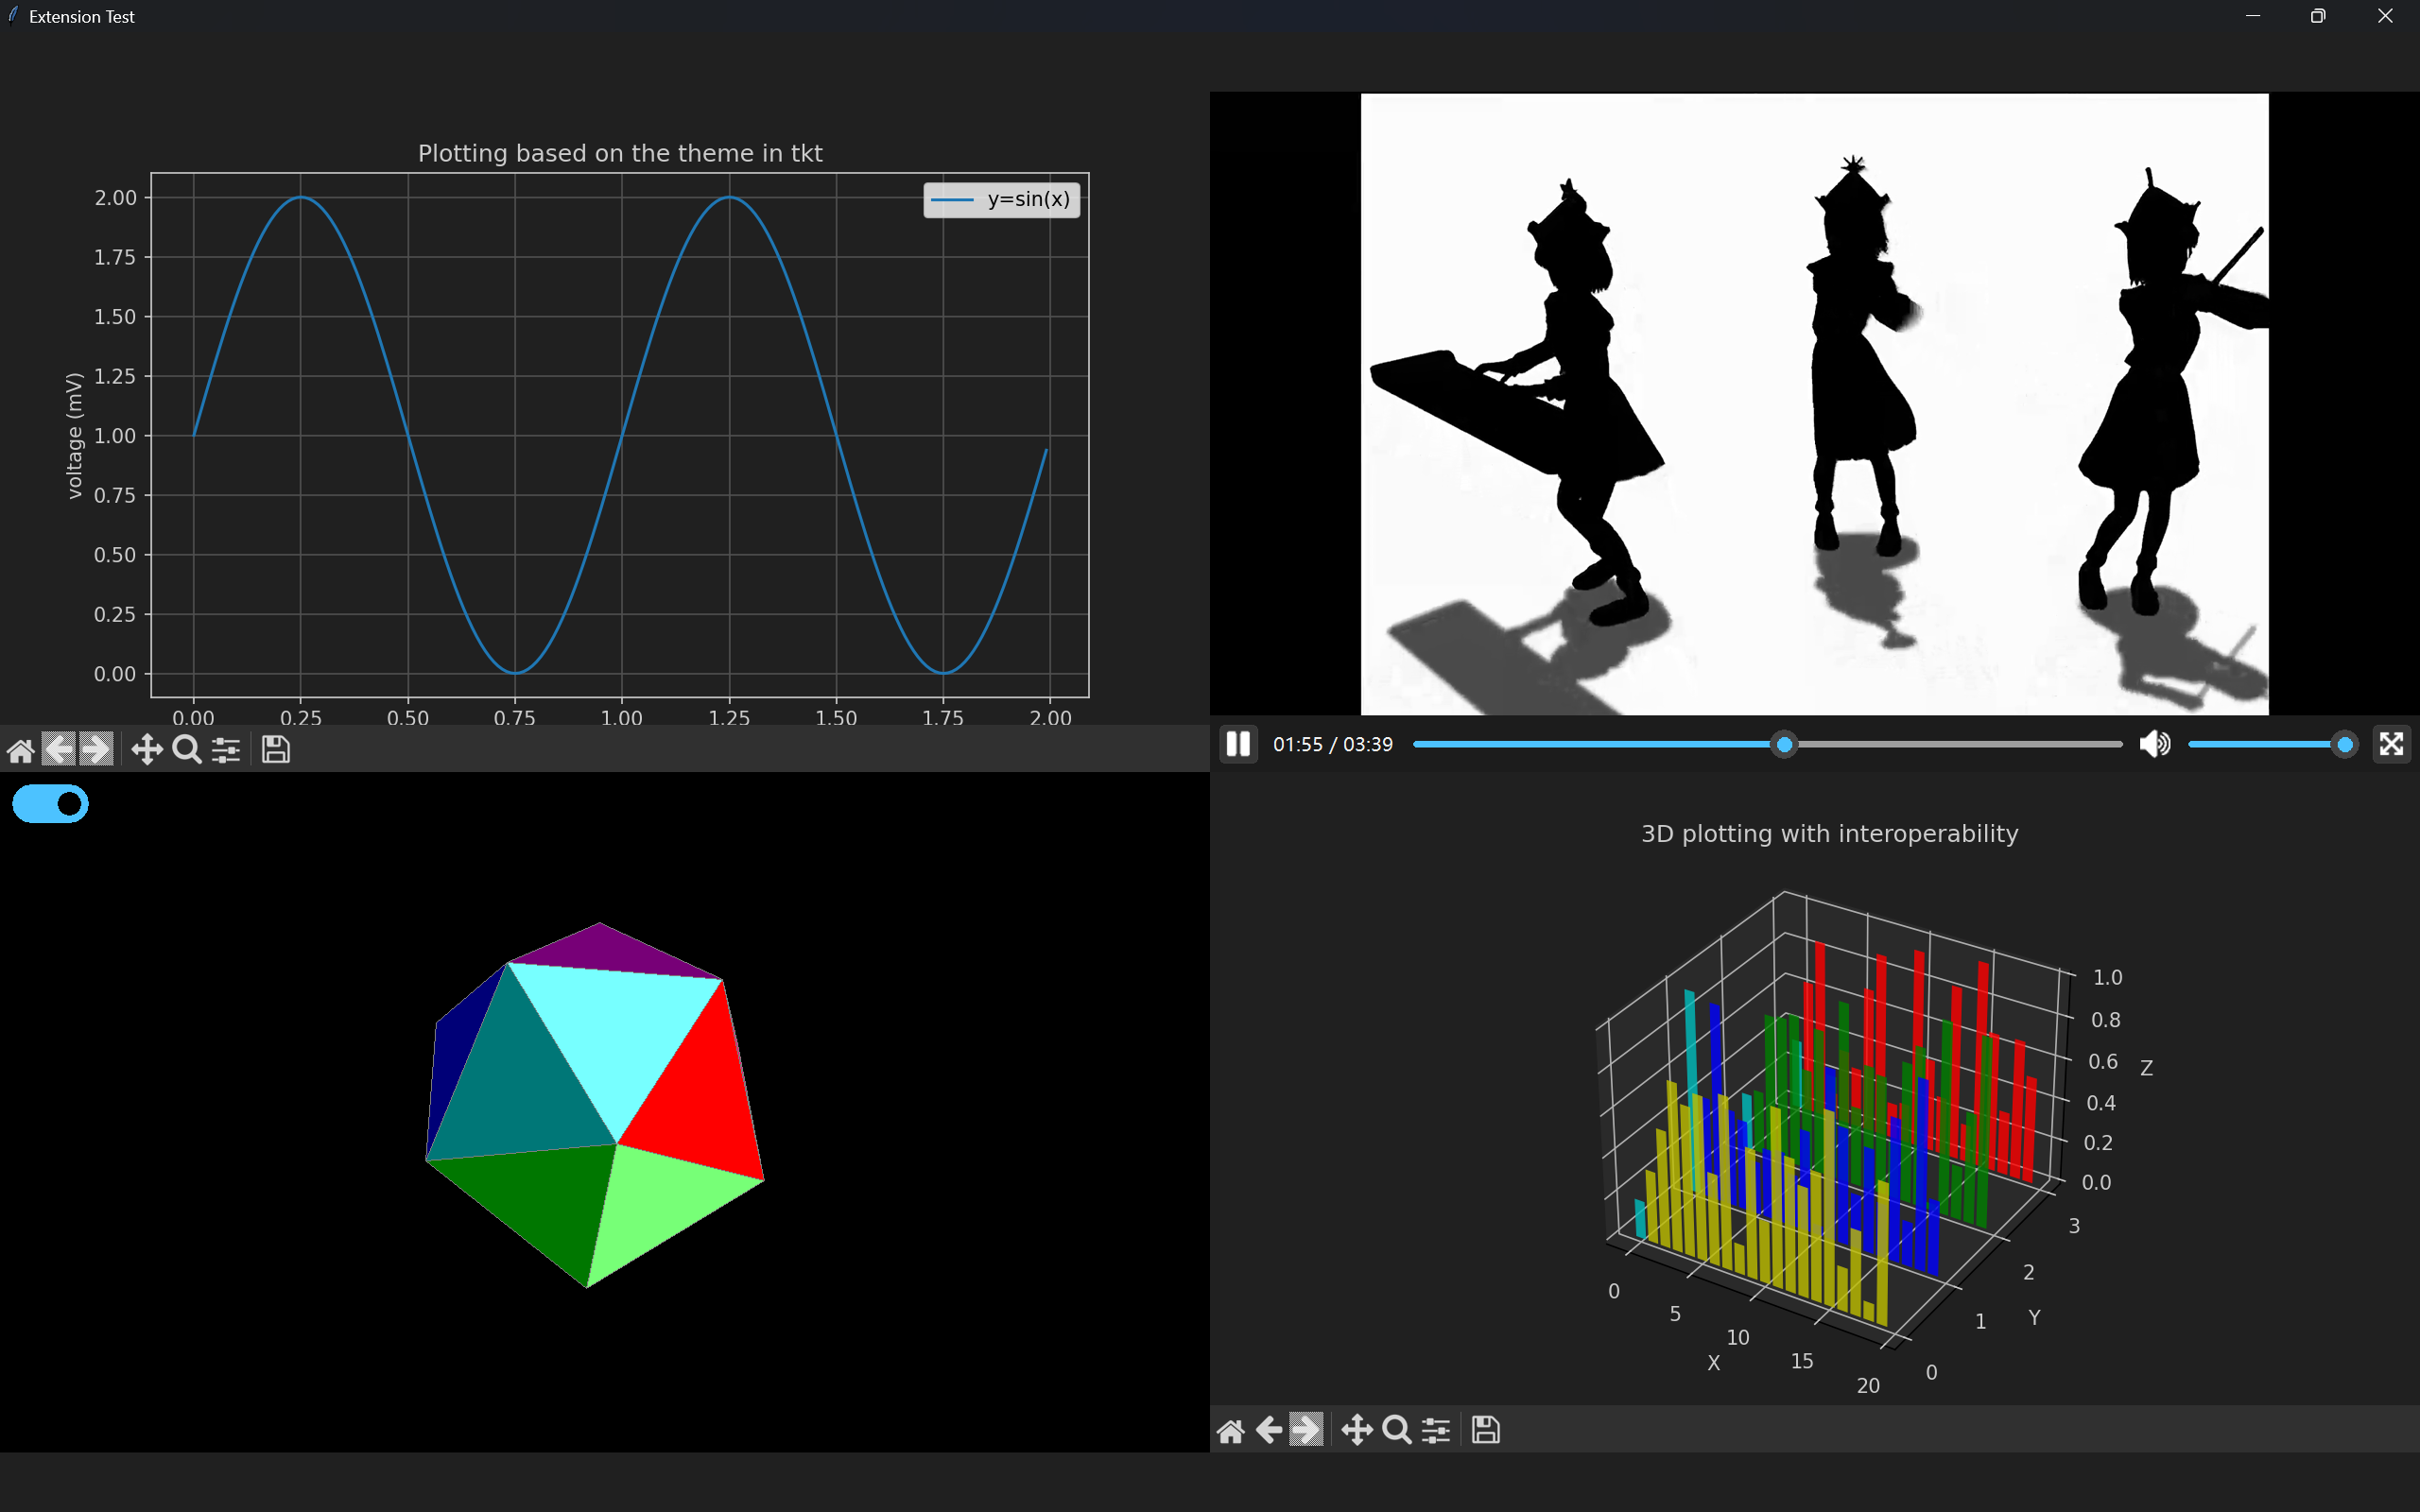The width and height of the screenshot is (2420, 1512).
Task: Enter fullscreen with the expand icon
Action: click(x=2391, y=744)
